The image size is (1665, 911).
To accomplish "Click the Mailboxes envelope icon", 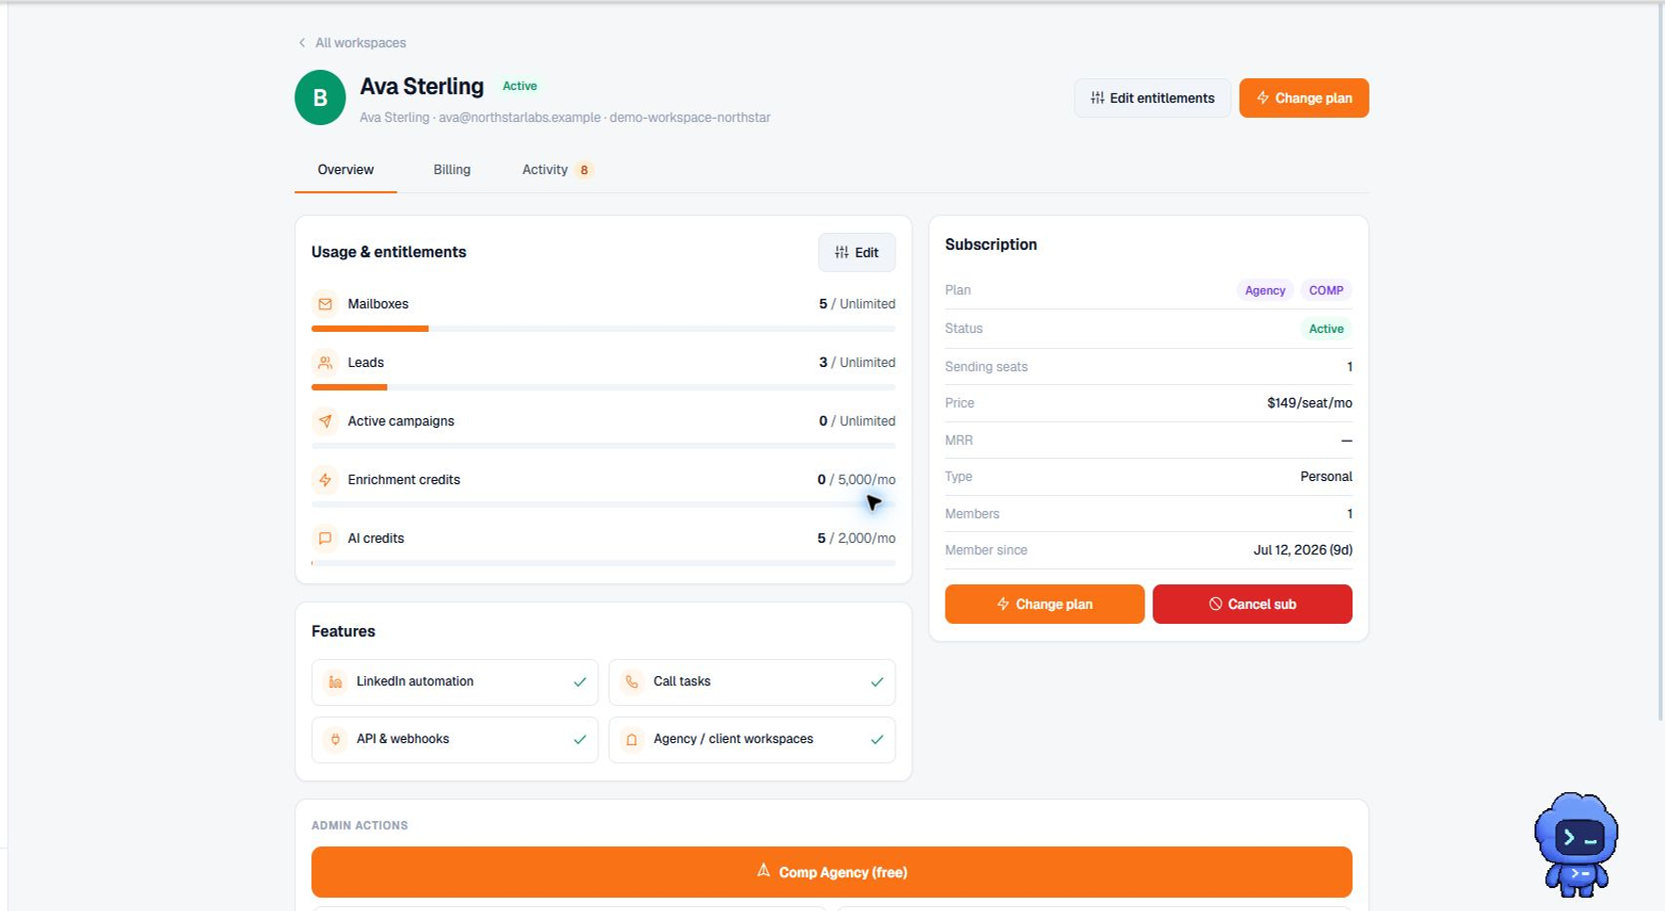I will tap(325, 304).
